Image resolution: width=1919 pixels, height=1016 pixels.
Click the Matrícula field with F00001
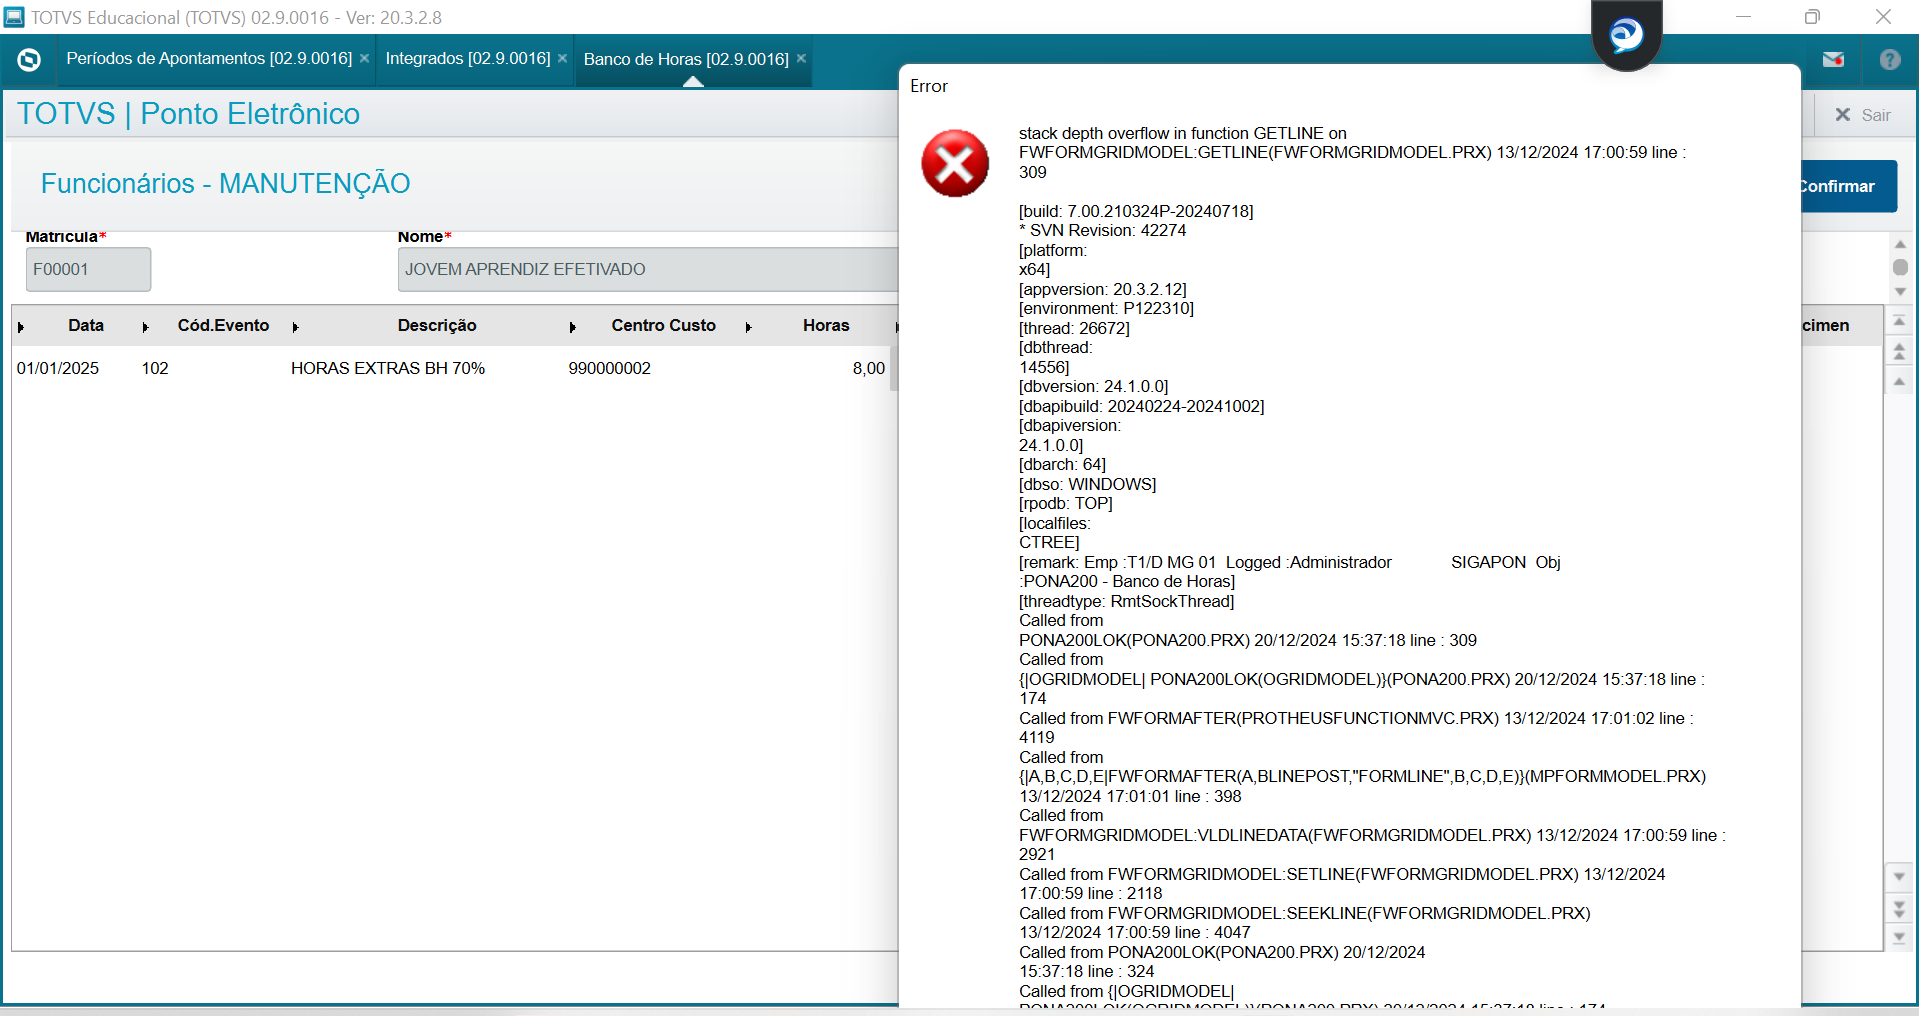88,270
